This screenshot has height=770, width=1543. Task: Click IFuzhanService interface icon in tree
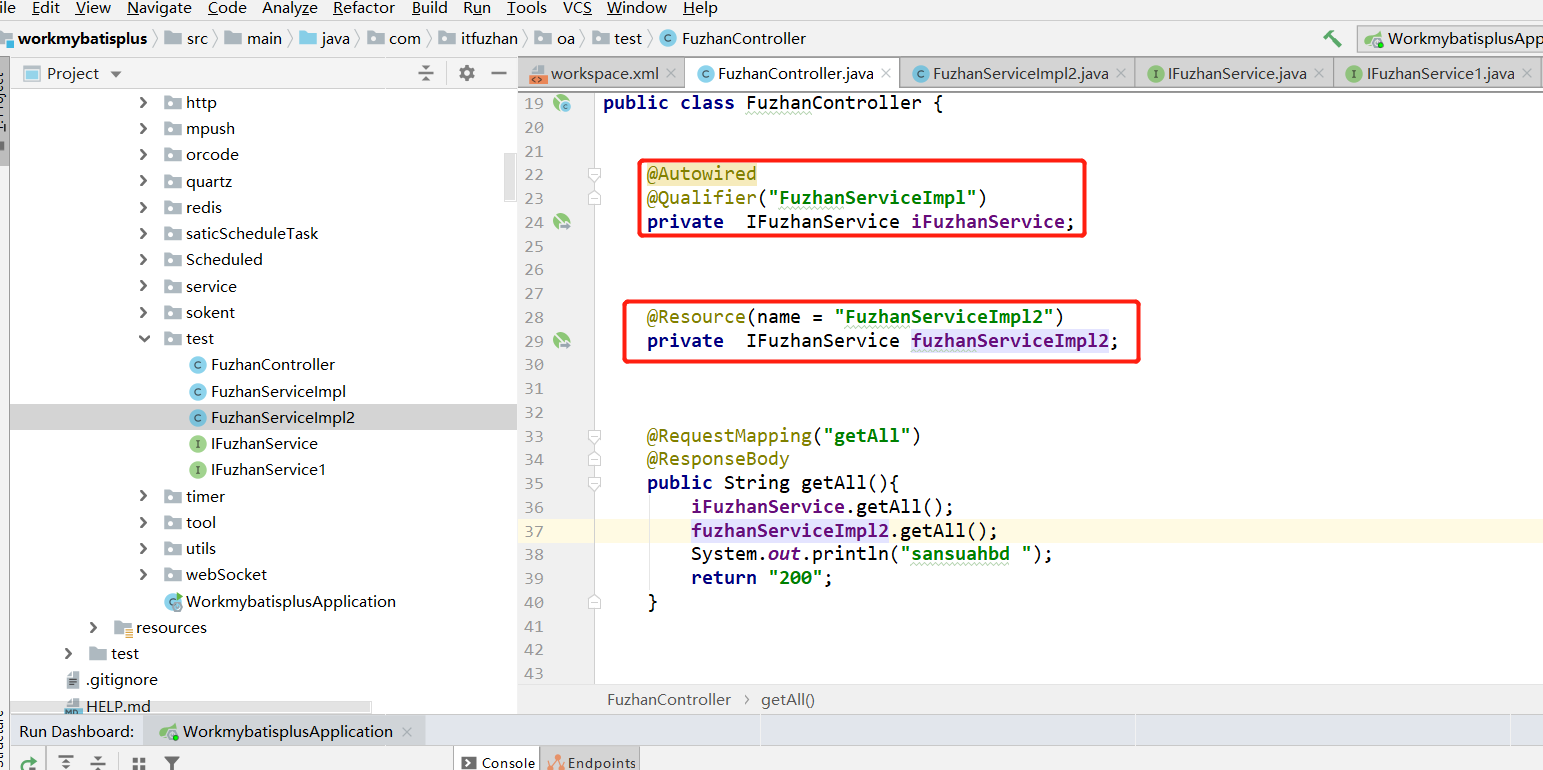(x=198, y=443)
